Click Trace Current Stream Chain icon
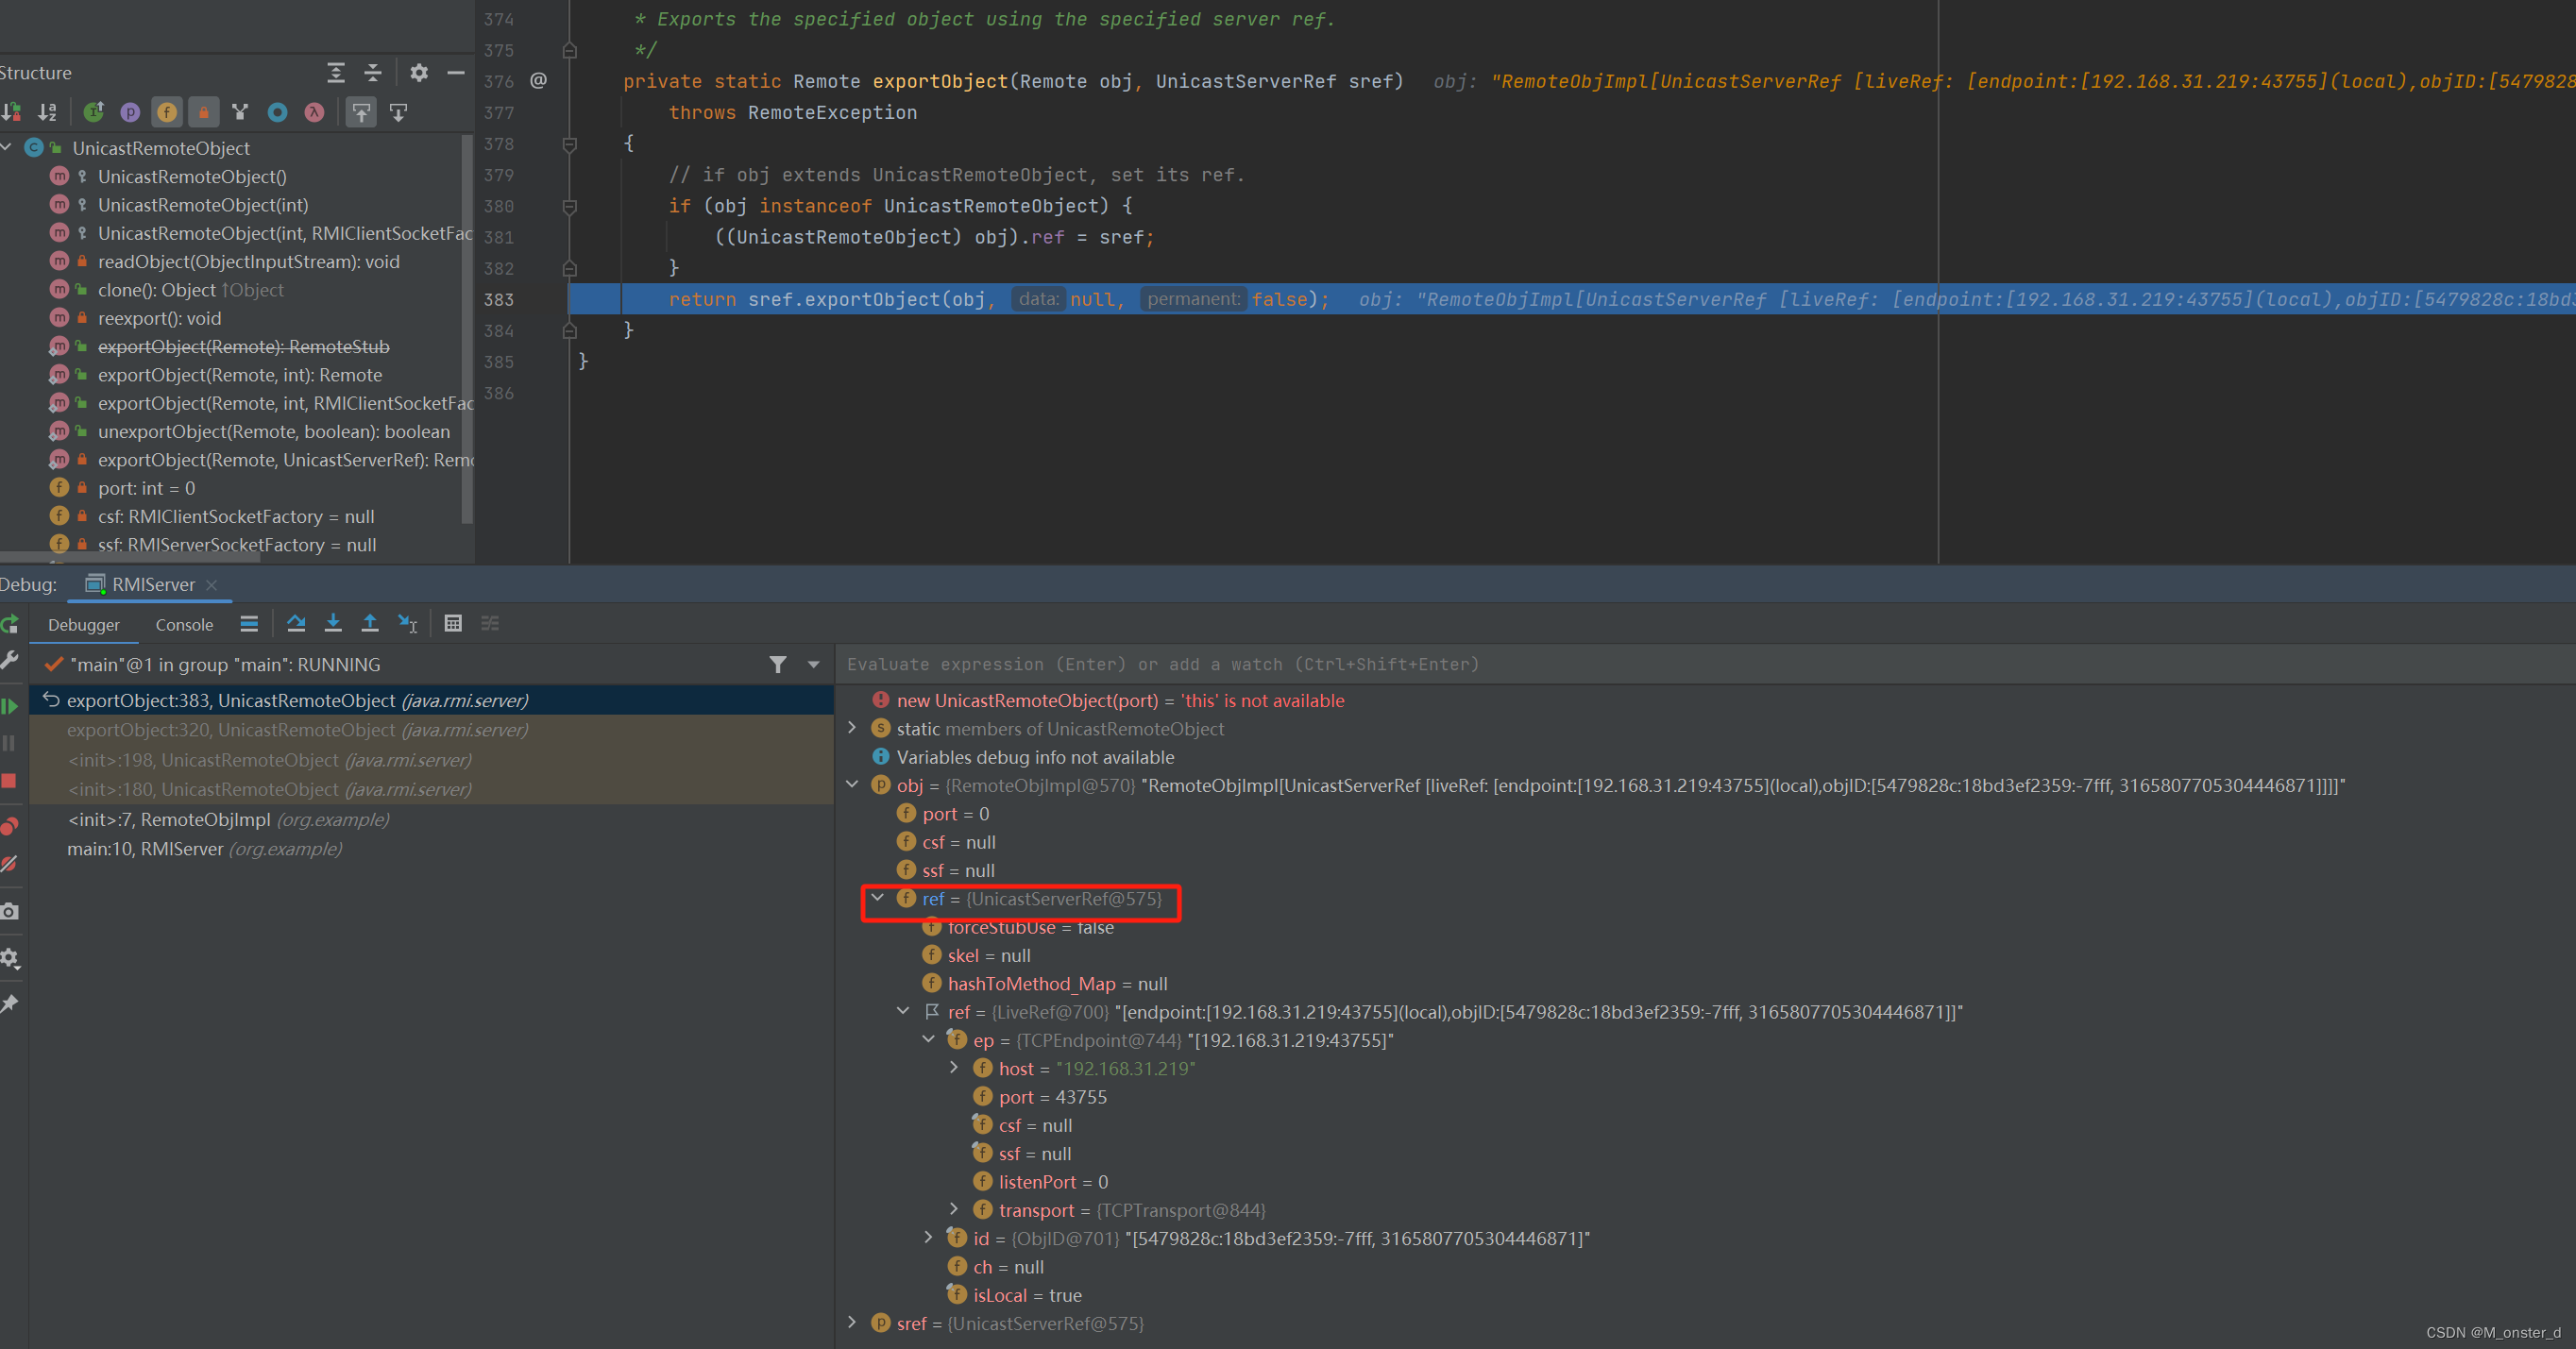This screenshot has height=1349, width=2576. click(x=490, y=624)
